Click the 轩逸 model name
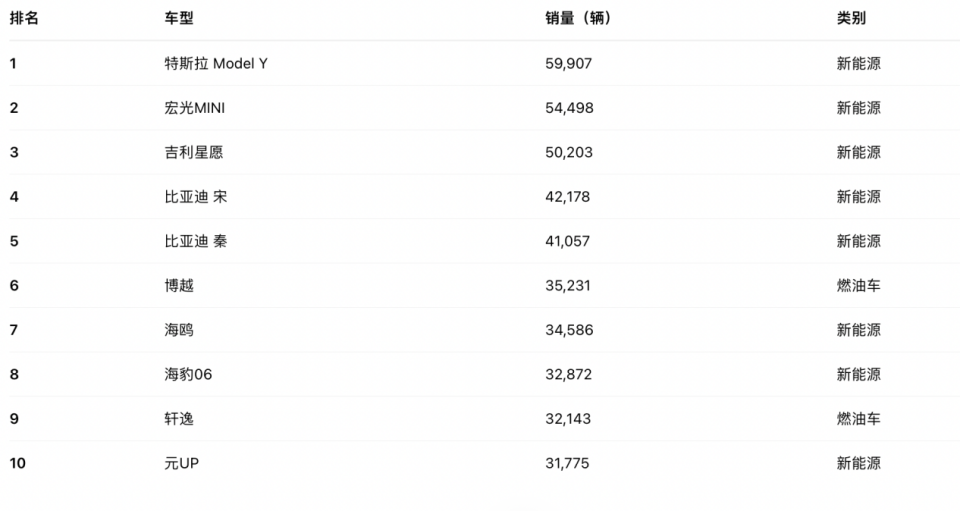The height and width of the screenshot is (511, 960). tap(179, 419)
